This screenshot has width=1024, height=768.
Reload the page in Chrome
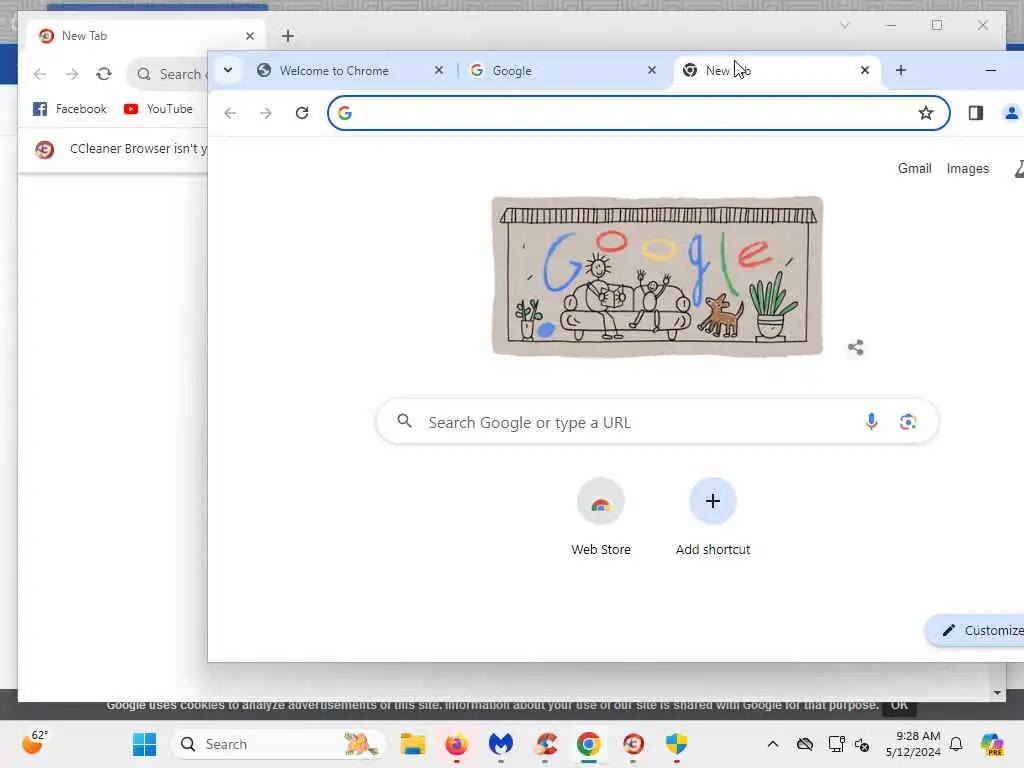click(302, 113)
